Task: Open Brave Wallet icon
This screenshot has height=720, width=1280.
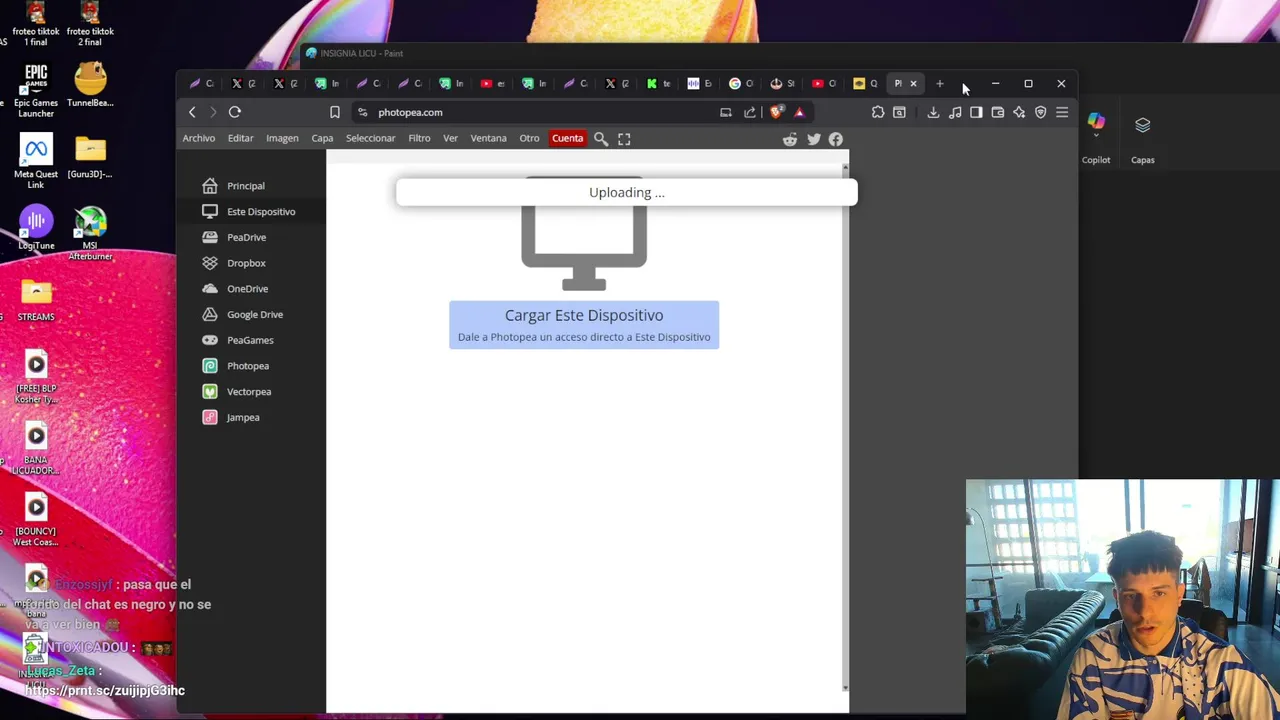Action: coord(998,112)
